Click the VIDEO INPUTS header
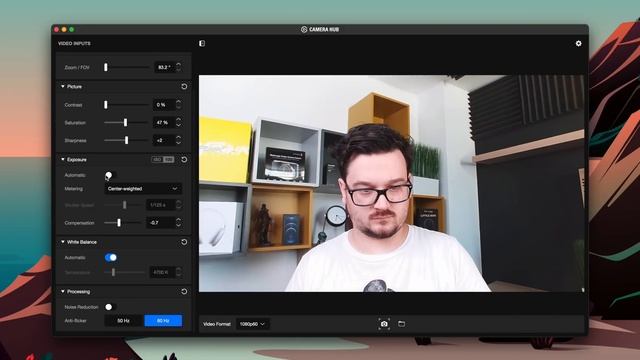 coord(74,43)
